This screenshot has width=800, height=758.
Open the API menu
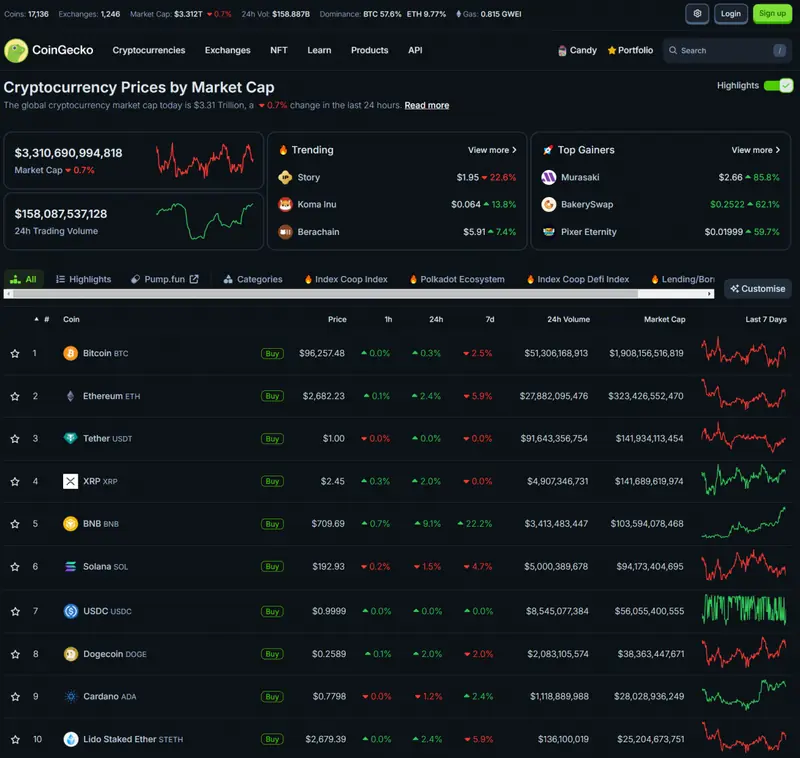pyautogui.click(x=415, y=50)
